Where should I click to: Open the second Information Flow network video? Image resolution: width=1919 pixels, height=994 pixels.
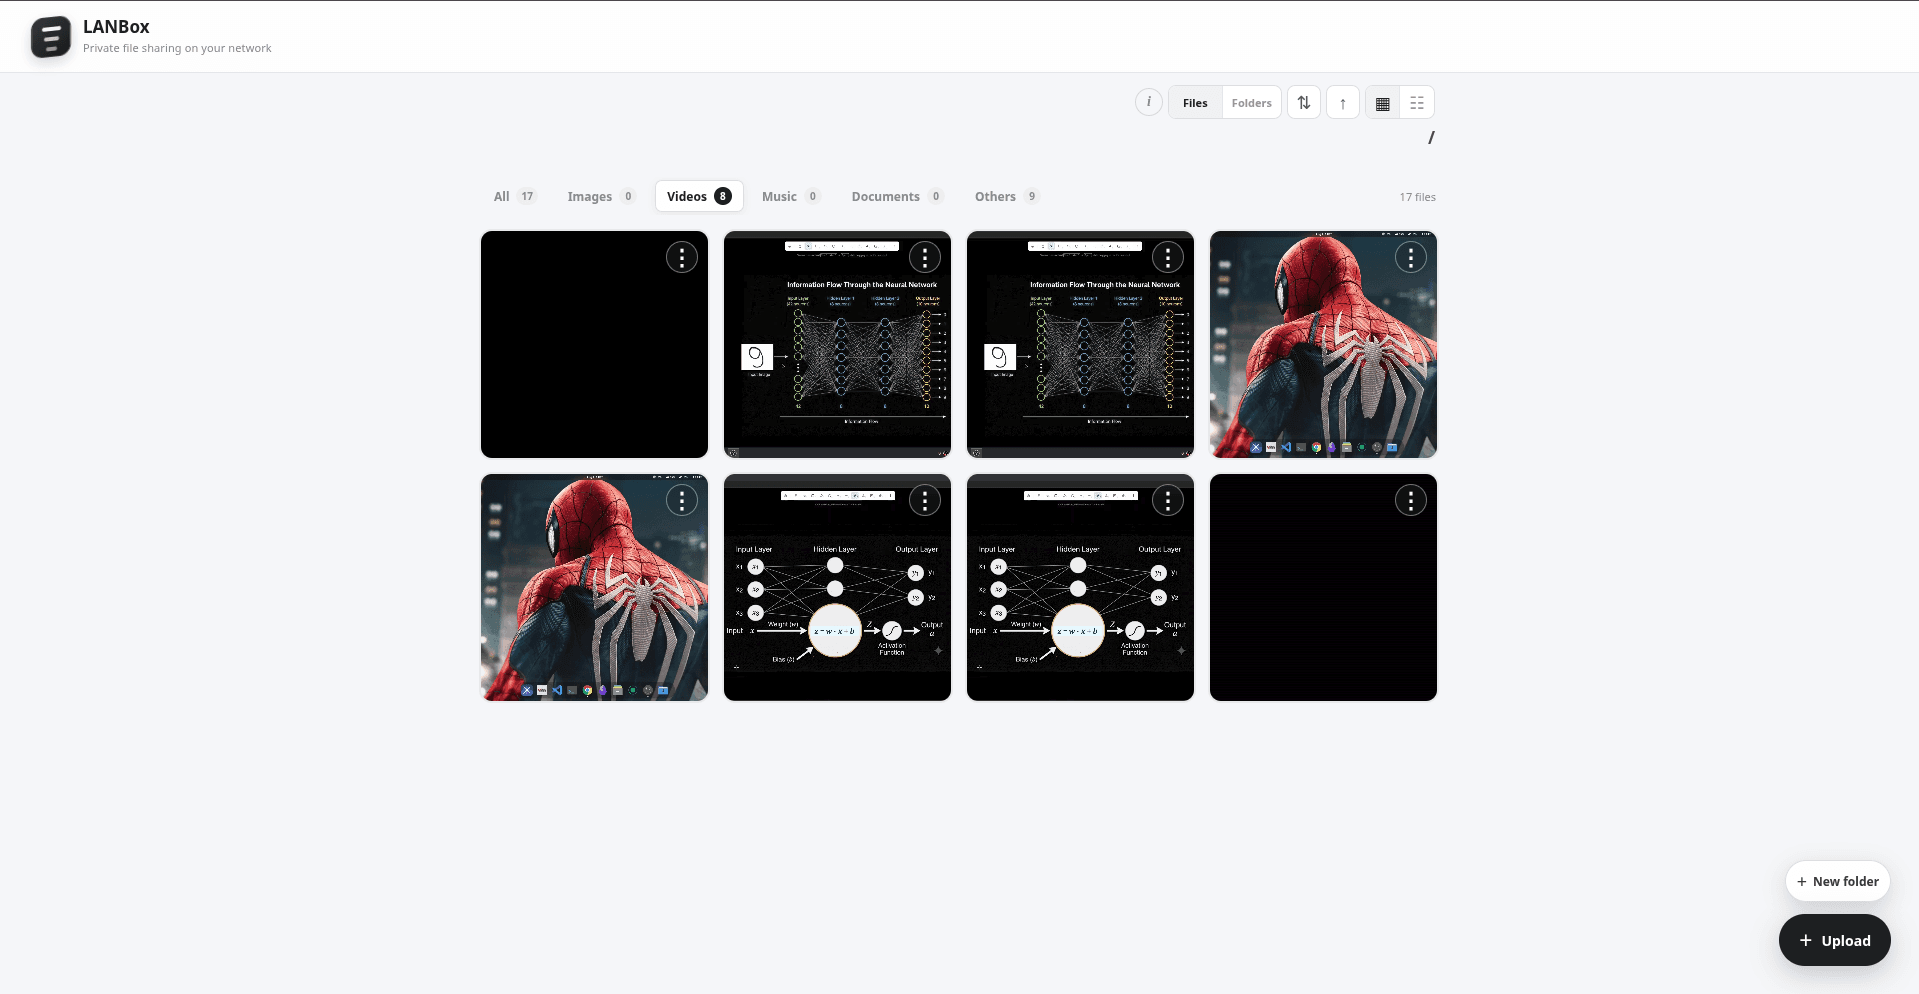point(1080,345)
